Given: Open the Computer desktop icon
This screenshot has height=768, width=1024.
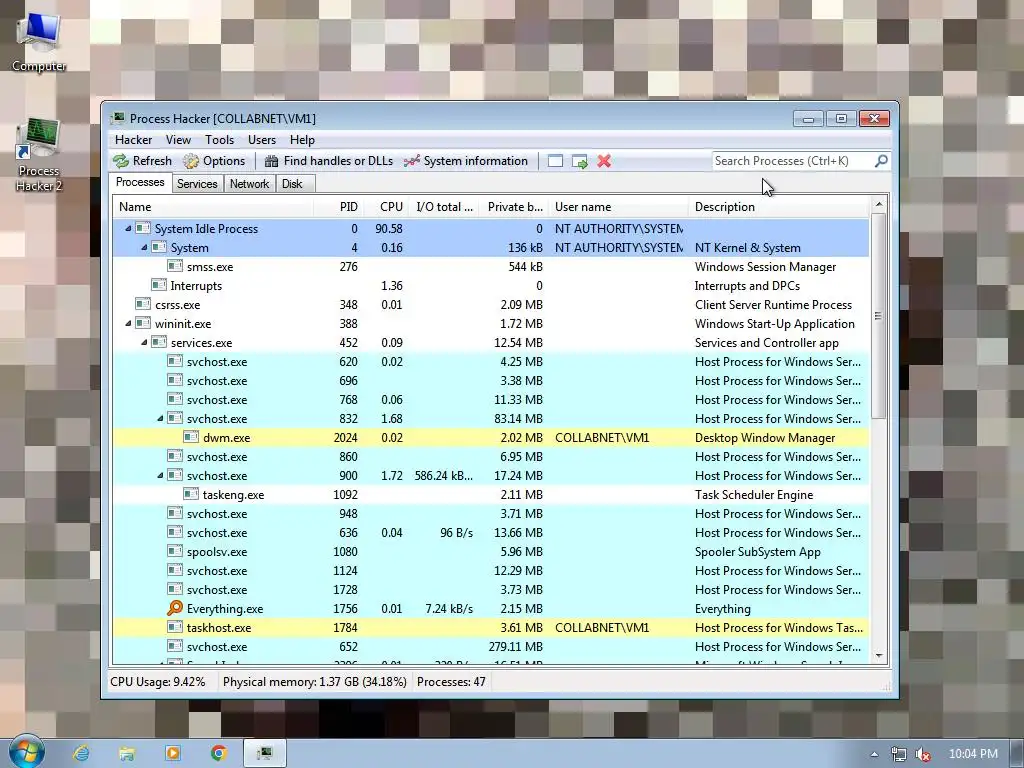Looking at the screenshot, I should point(39,42).
